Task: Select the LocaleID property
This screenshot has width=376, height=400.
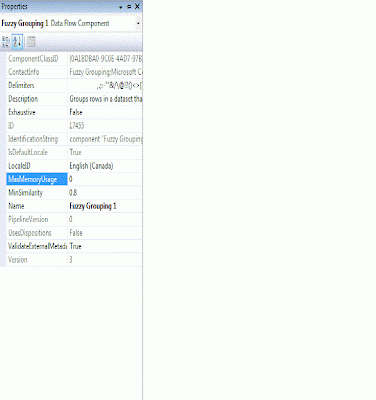Action: [19, 166]
